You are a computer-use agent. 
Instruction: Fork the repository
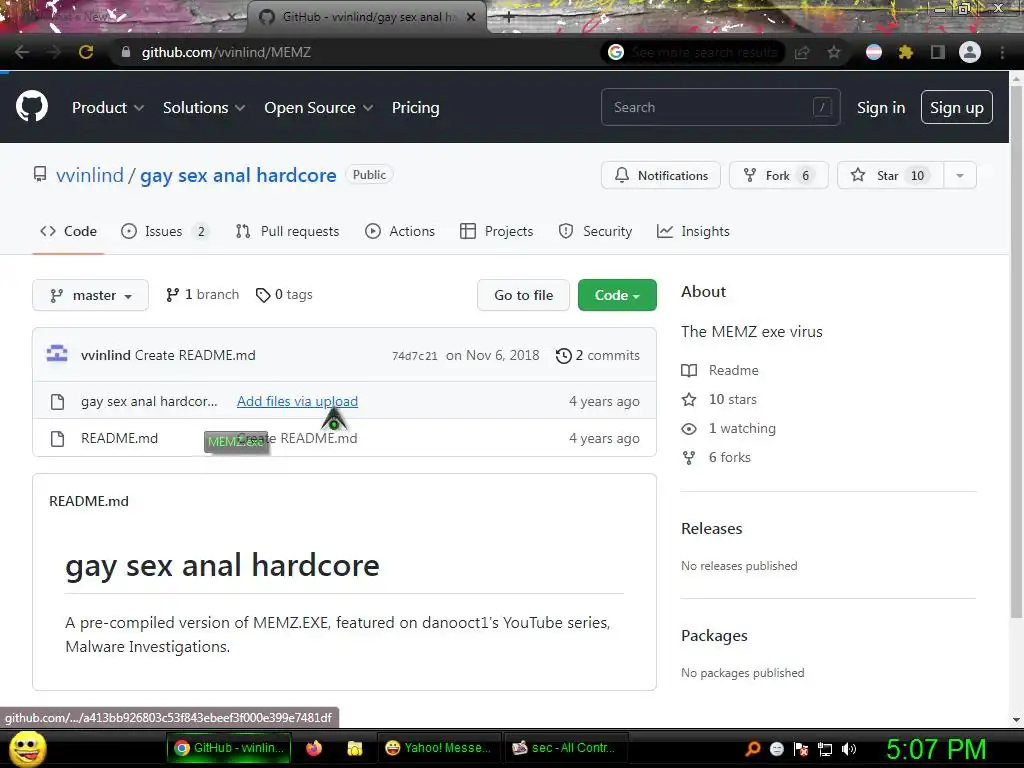click(778, 175)
